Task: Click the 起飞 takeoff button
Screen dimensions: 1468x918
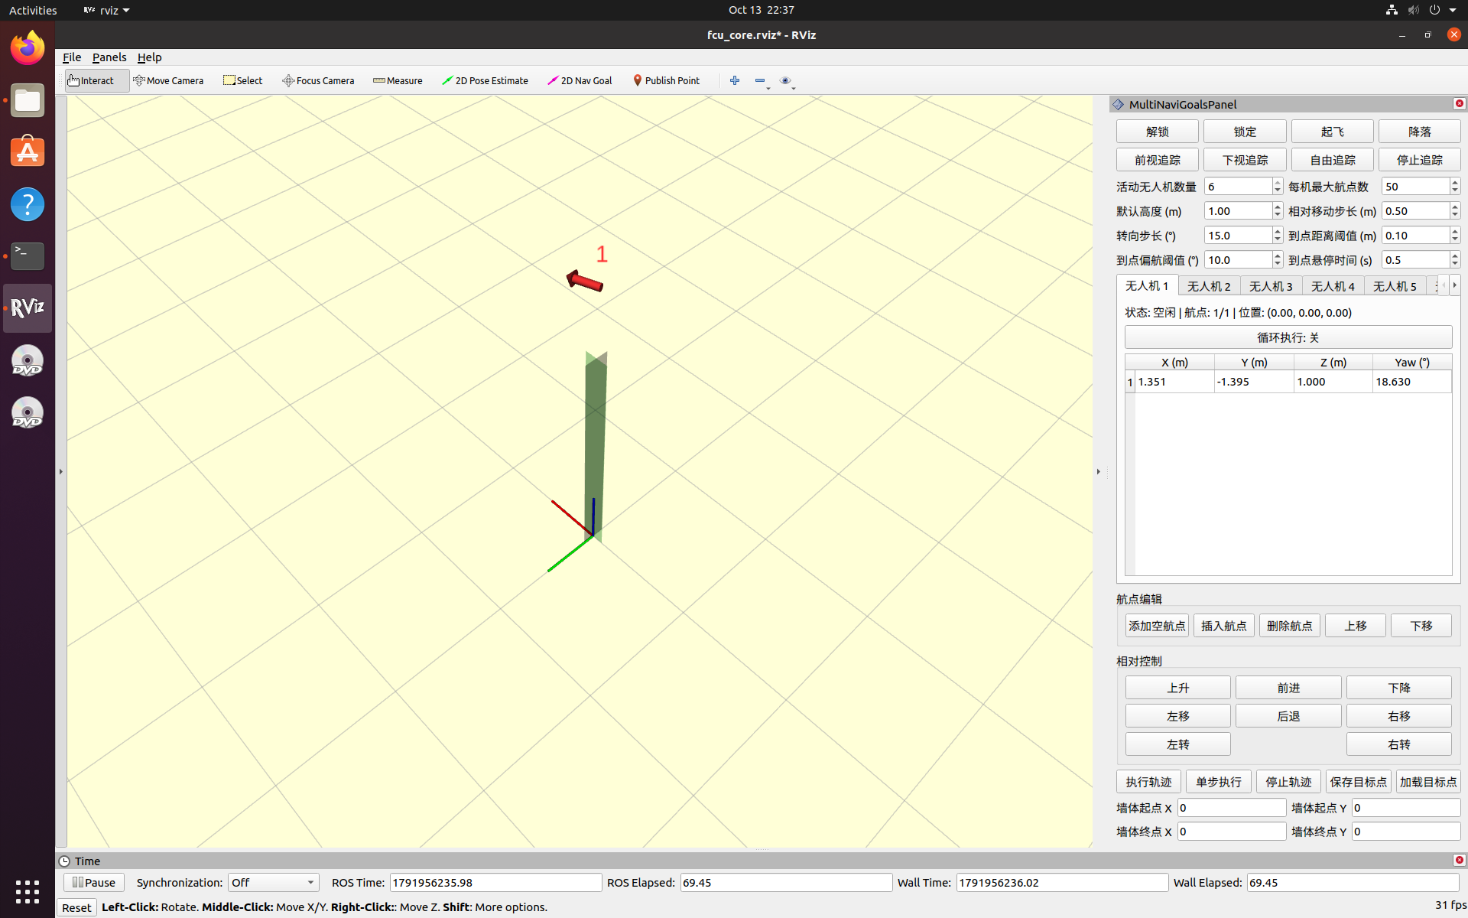Action: 1332,132
